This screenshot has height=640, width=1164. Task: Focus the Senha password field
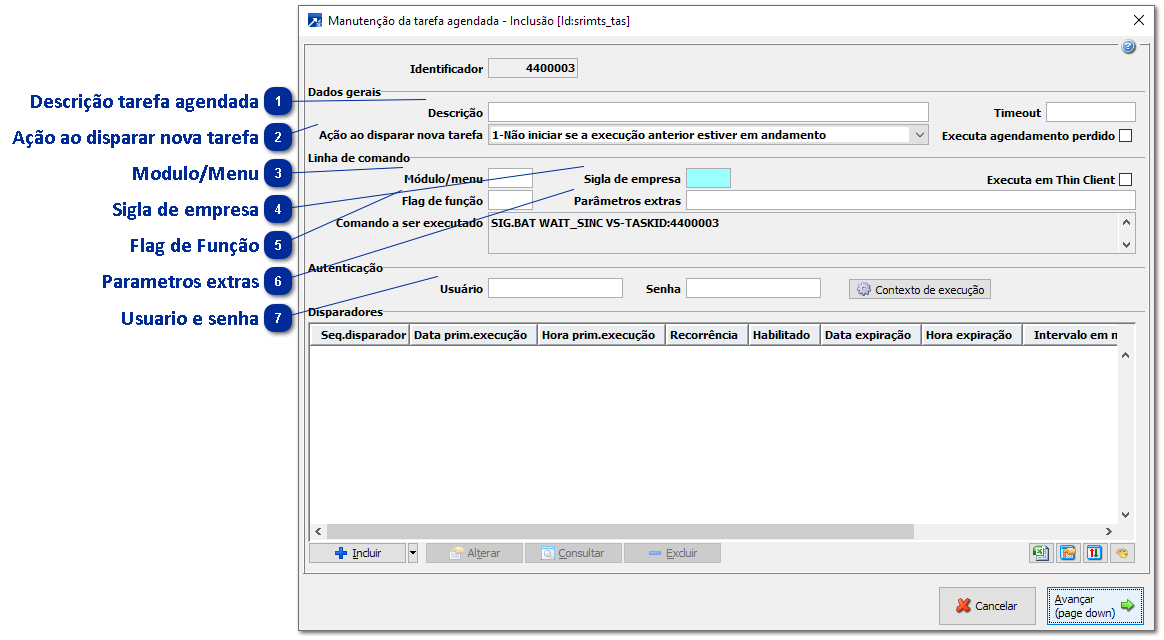point(752,288)
